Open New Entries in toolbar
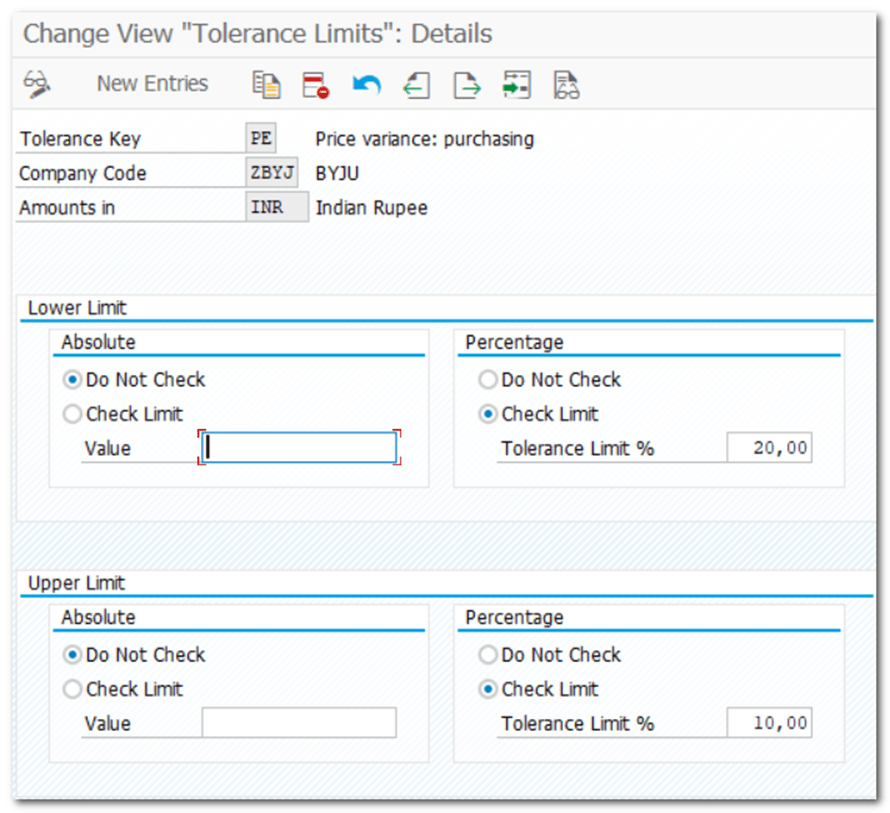The image size is (890, 813). tap(152, 84)
